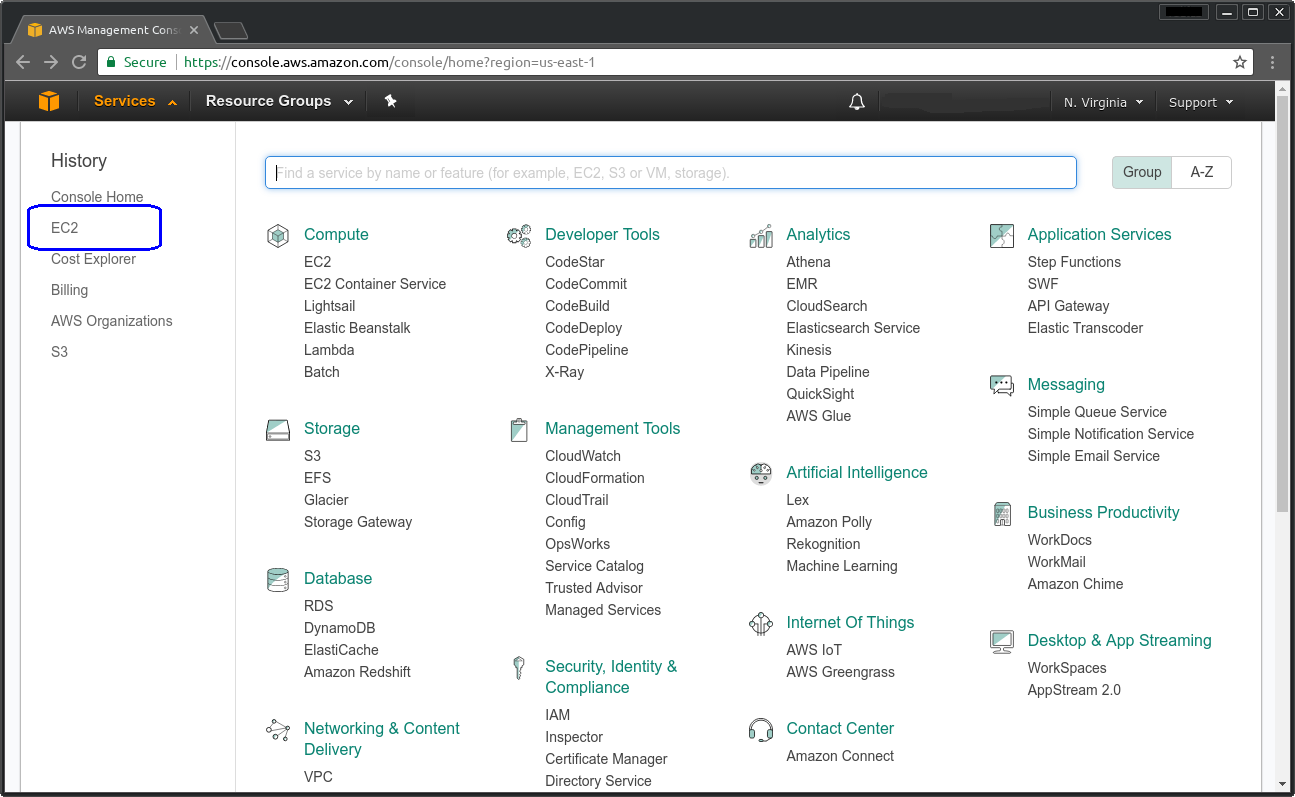
Task: Click the AWS cube logo icon
Action: [x=49, y=102]
